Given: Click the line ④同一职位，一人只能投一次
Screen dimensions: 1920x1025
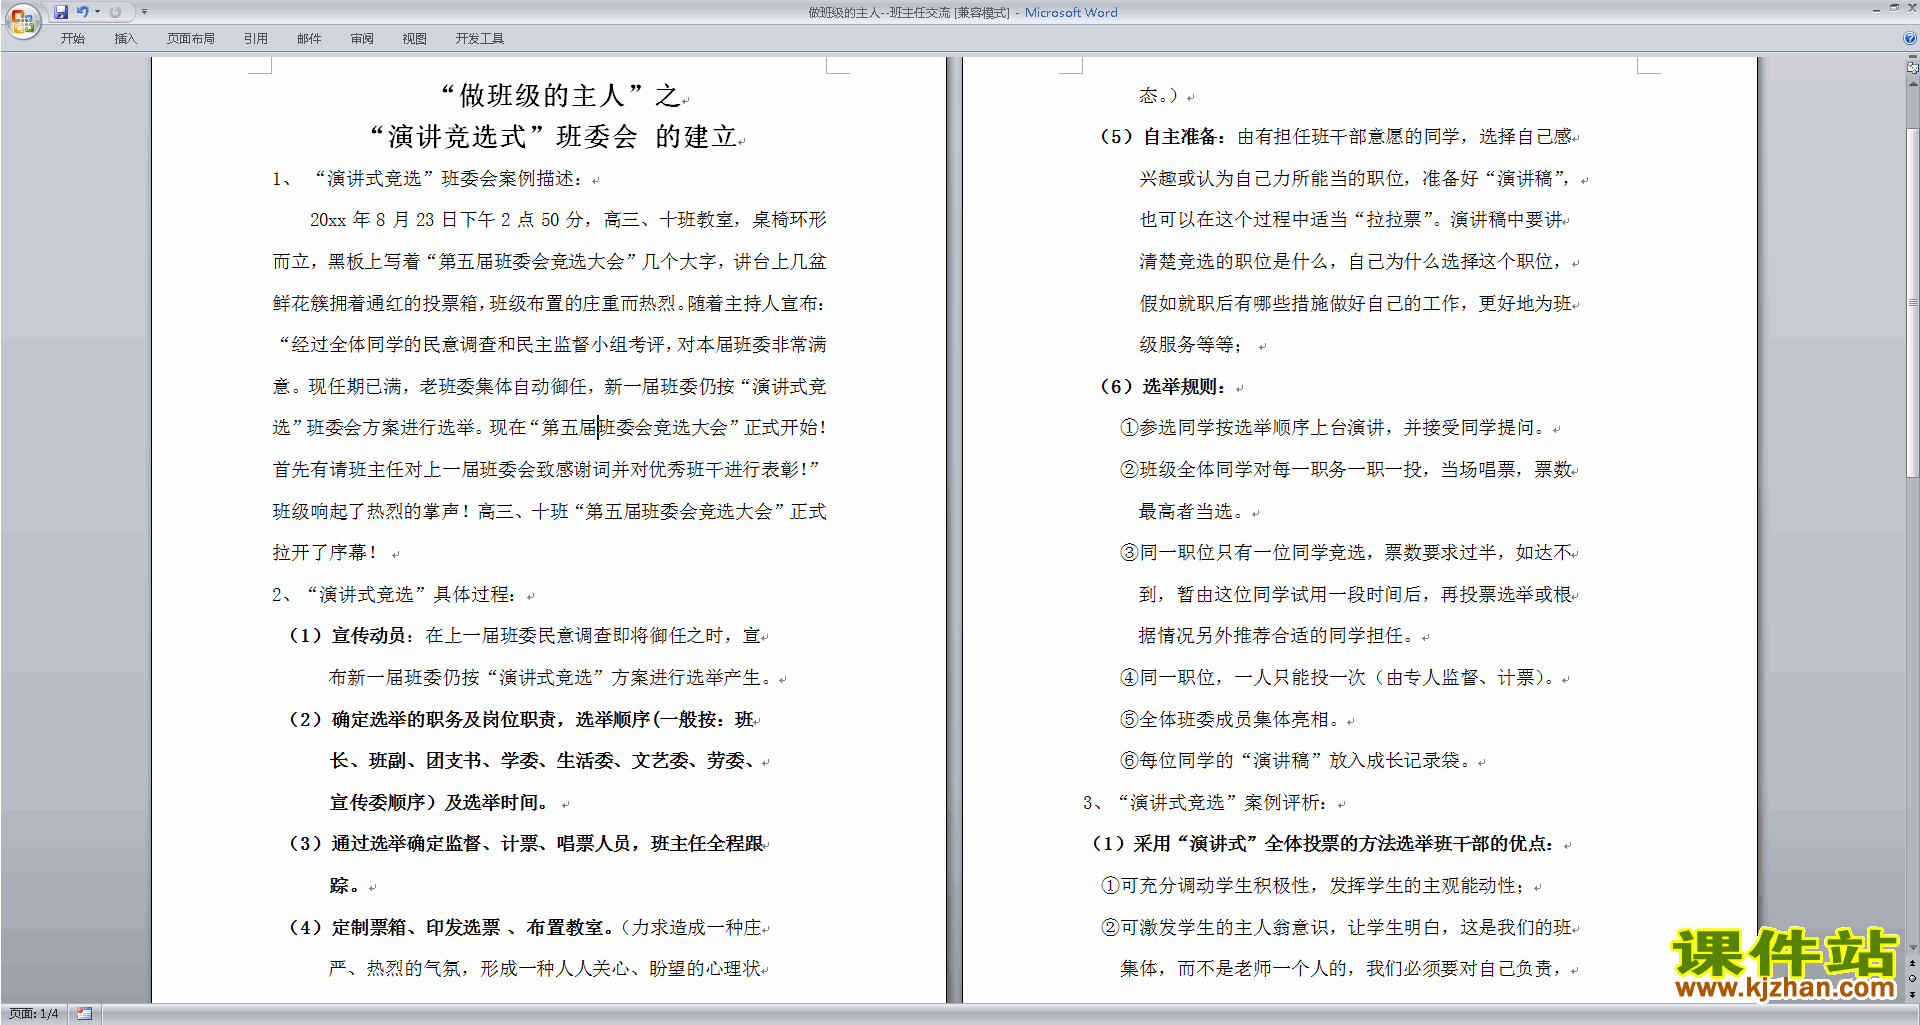Looking at the screenshot, I should coord(1338,677).
